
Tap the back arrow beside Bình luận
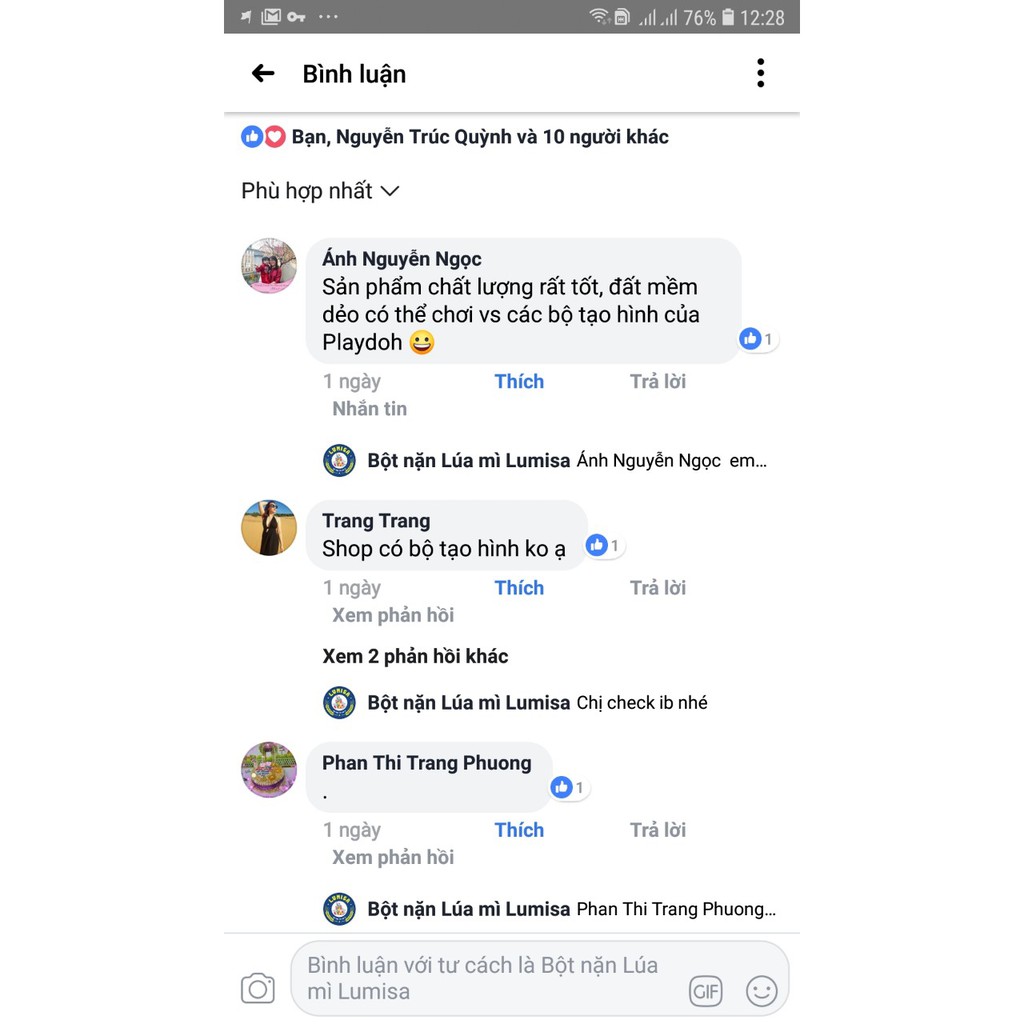(x=263, y=73)
